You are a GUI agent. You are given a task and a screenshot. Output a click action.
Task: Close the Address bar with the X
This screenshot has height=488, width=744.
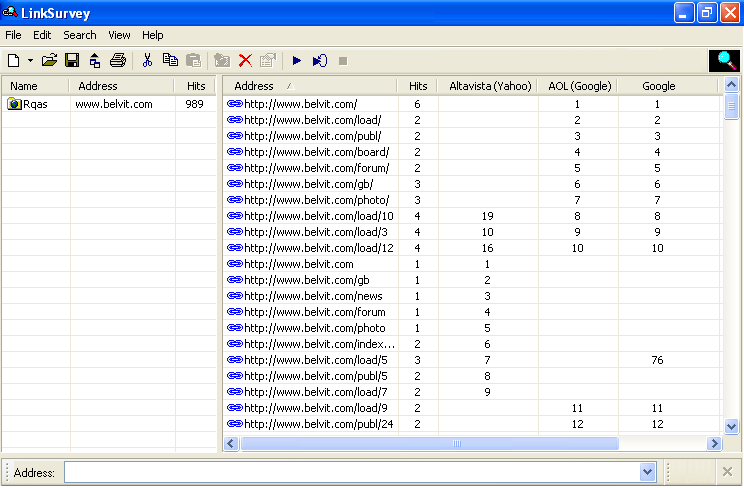[727, 472]
